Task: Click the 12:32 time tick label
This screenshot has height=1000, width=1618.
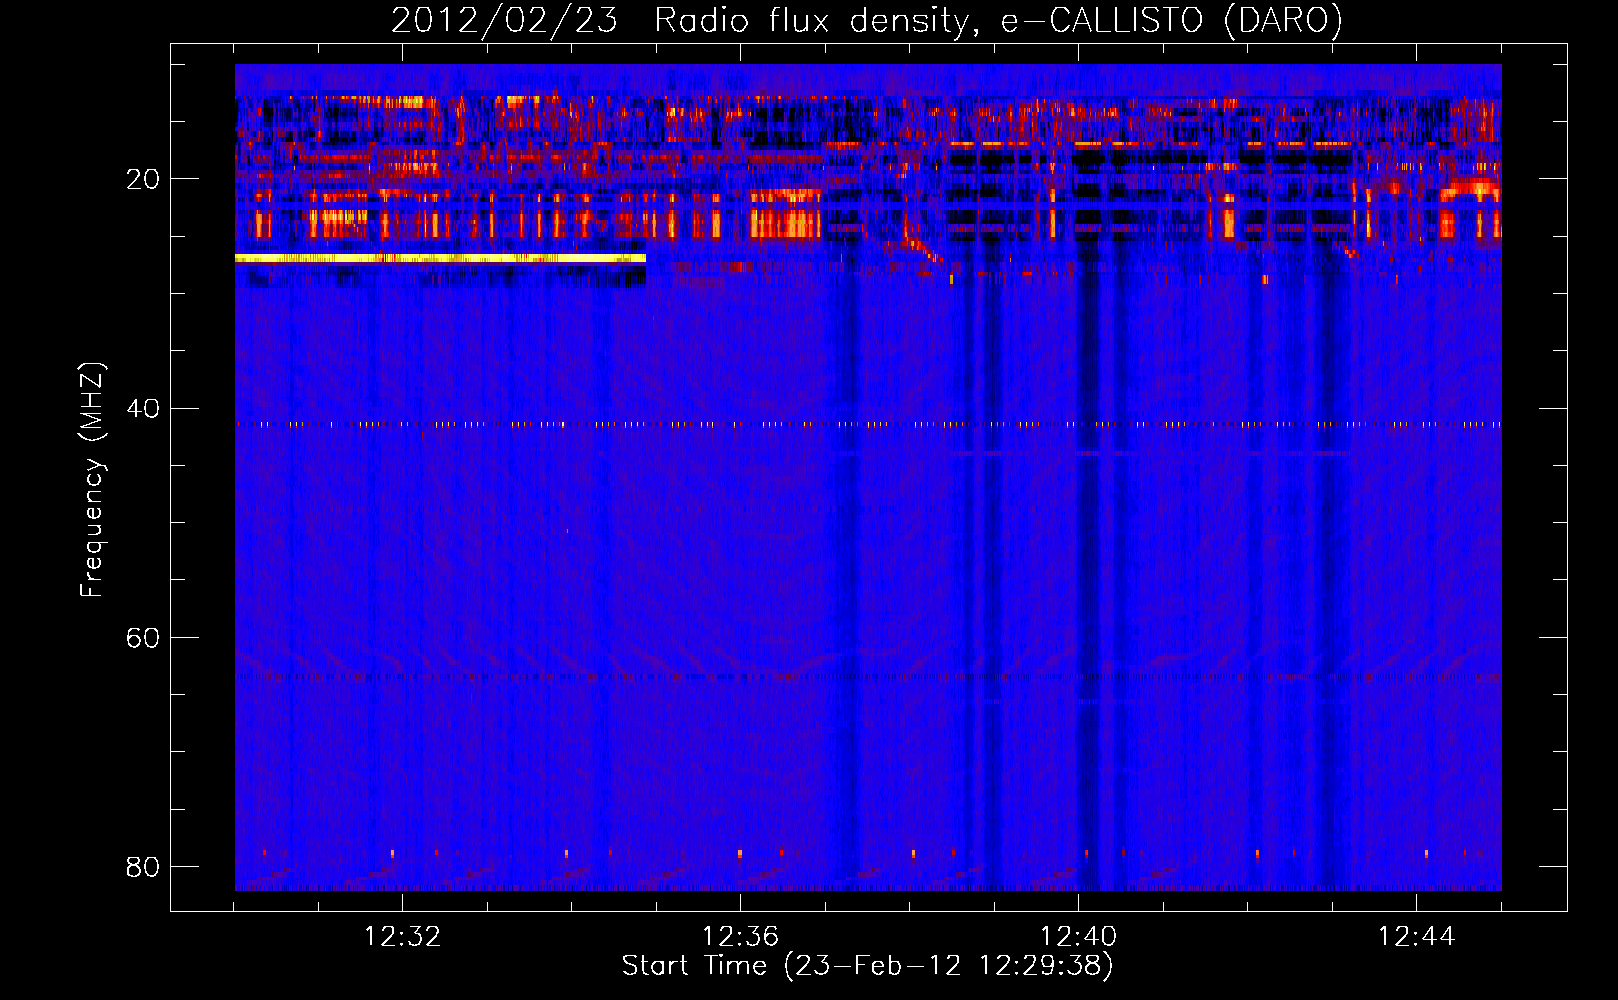Action: (x=402, y=937)
